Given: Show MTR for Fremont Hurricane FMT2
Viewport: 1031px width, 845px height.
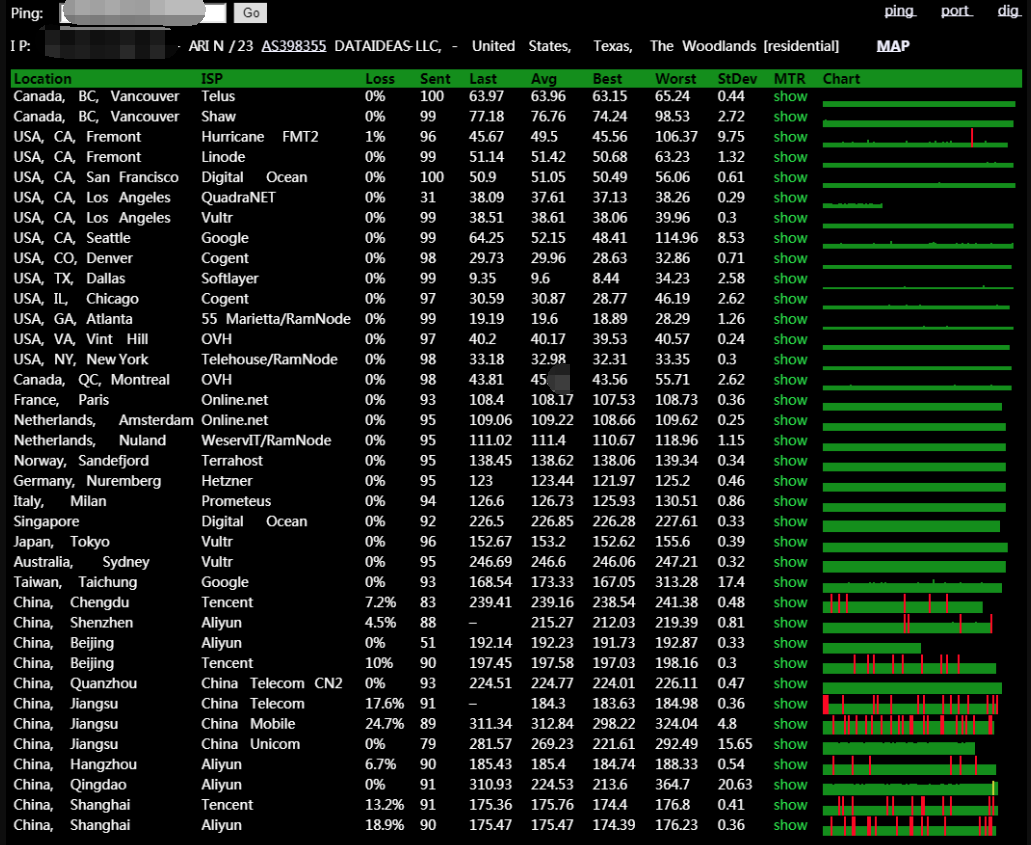Looking at the screenshot, I should (790, 137).
